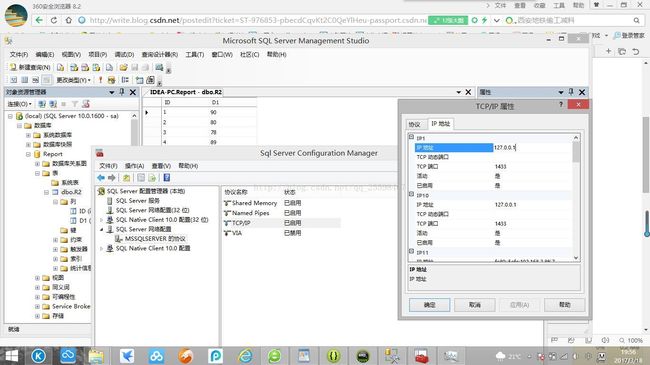Click the question mark in TCP/IP properties title bar
650x365 pixels.
tap(561, 105)
